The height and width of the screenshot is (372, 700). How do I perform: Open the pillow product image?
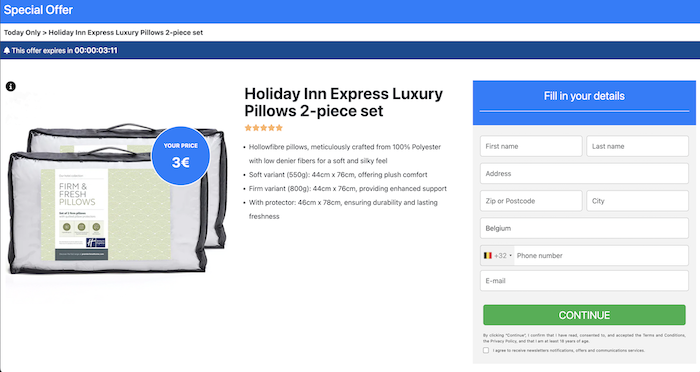(x=117, y=198)
